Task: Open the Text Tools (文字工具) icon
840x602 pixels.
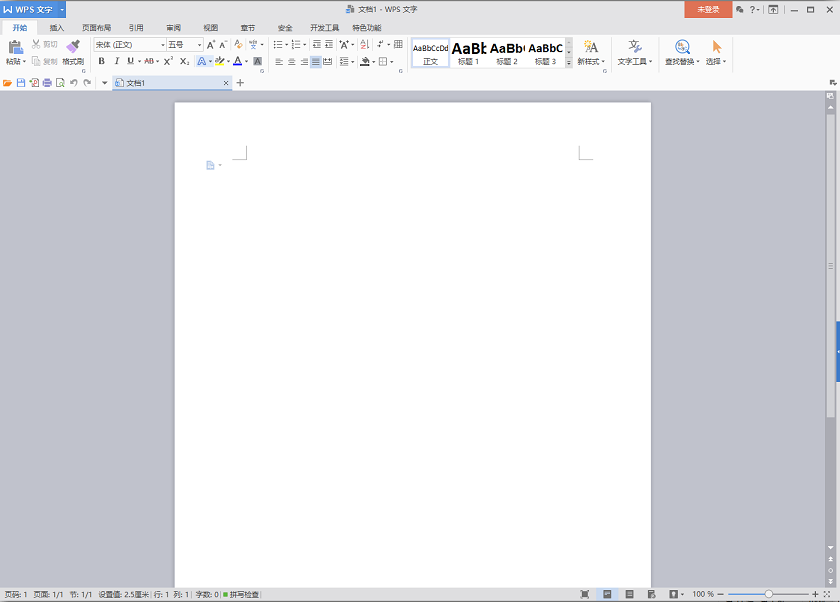Action: (x=634, y=47)
